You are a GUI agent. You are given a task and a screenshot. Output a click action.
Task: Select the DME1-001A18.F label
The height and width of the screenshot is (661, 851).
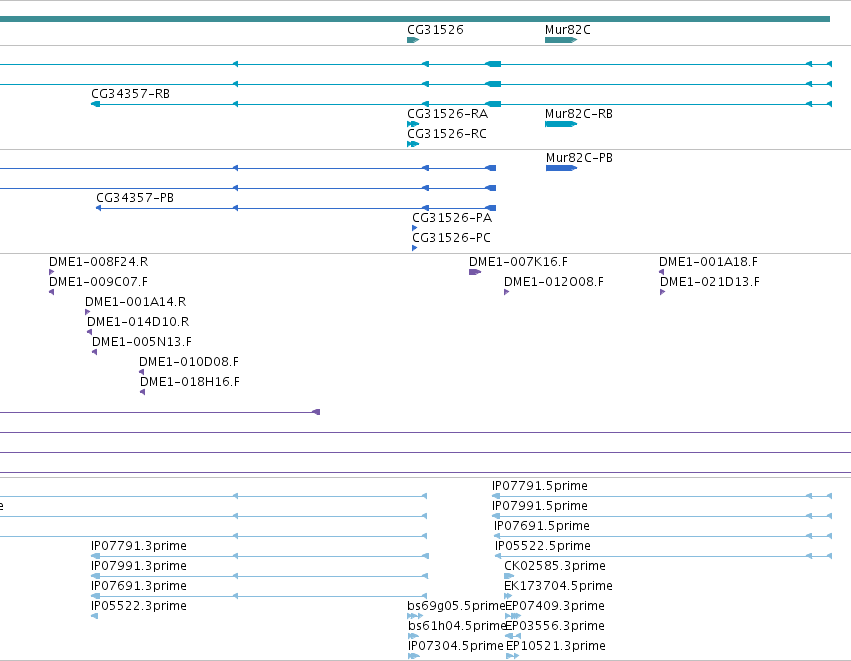pyautogui.click(x=708, y=262)
